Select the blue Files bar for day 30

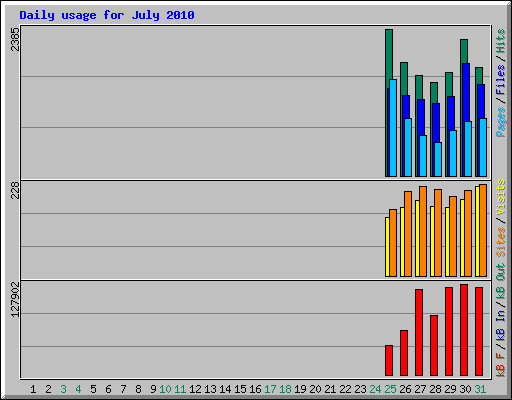click(466, 92)
